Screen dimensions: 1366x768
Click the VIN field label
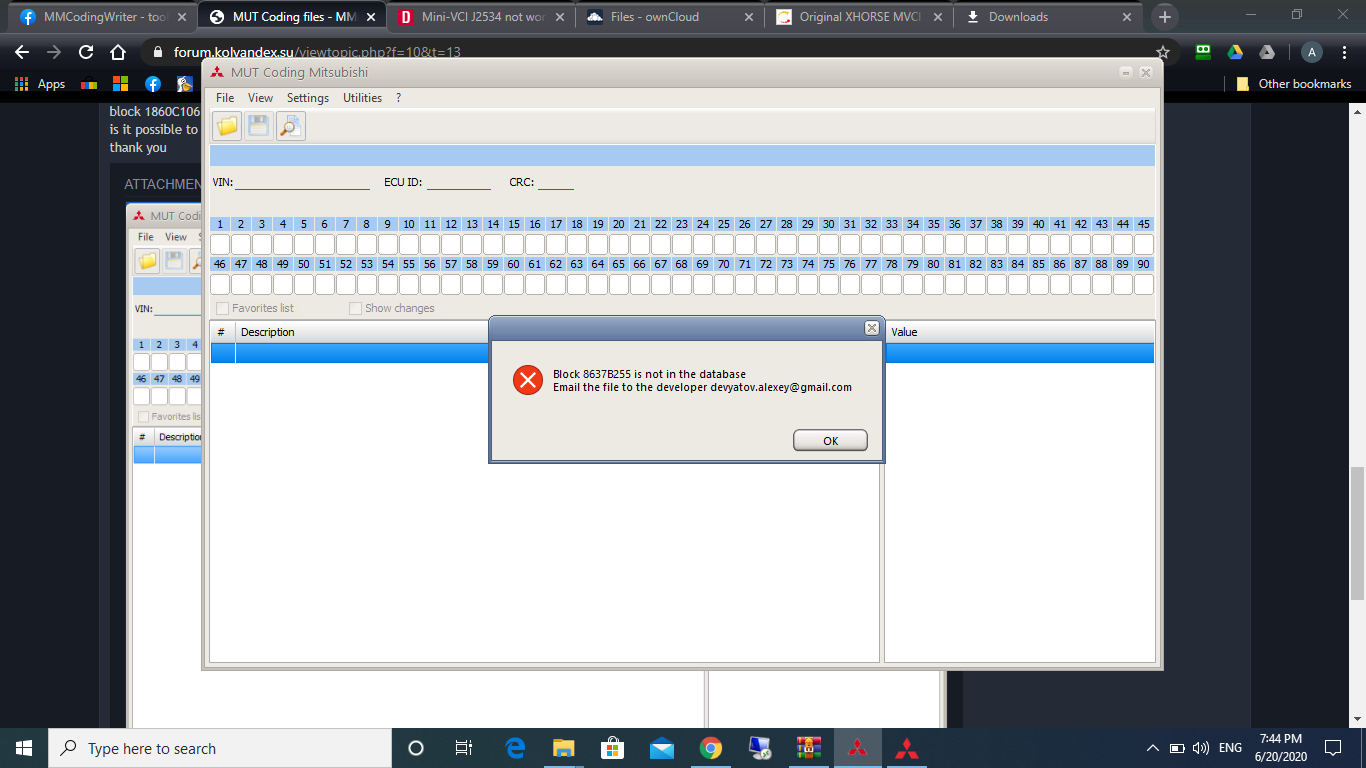pyautogui.click(x=223, y=183)
